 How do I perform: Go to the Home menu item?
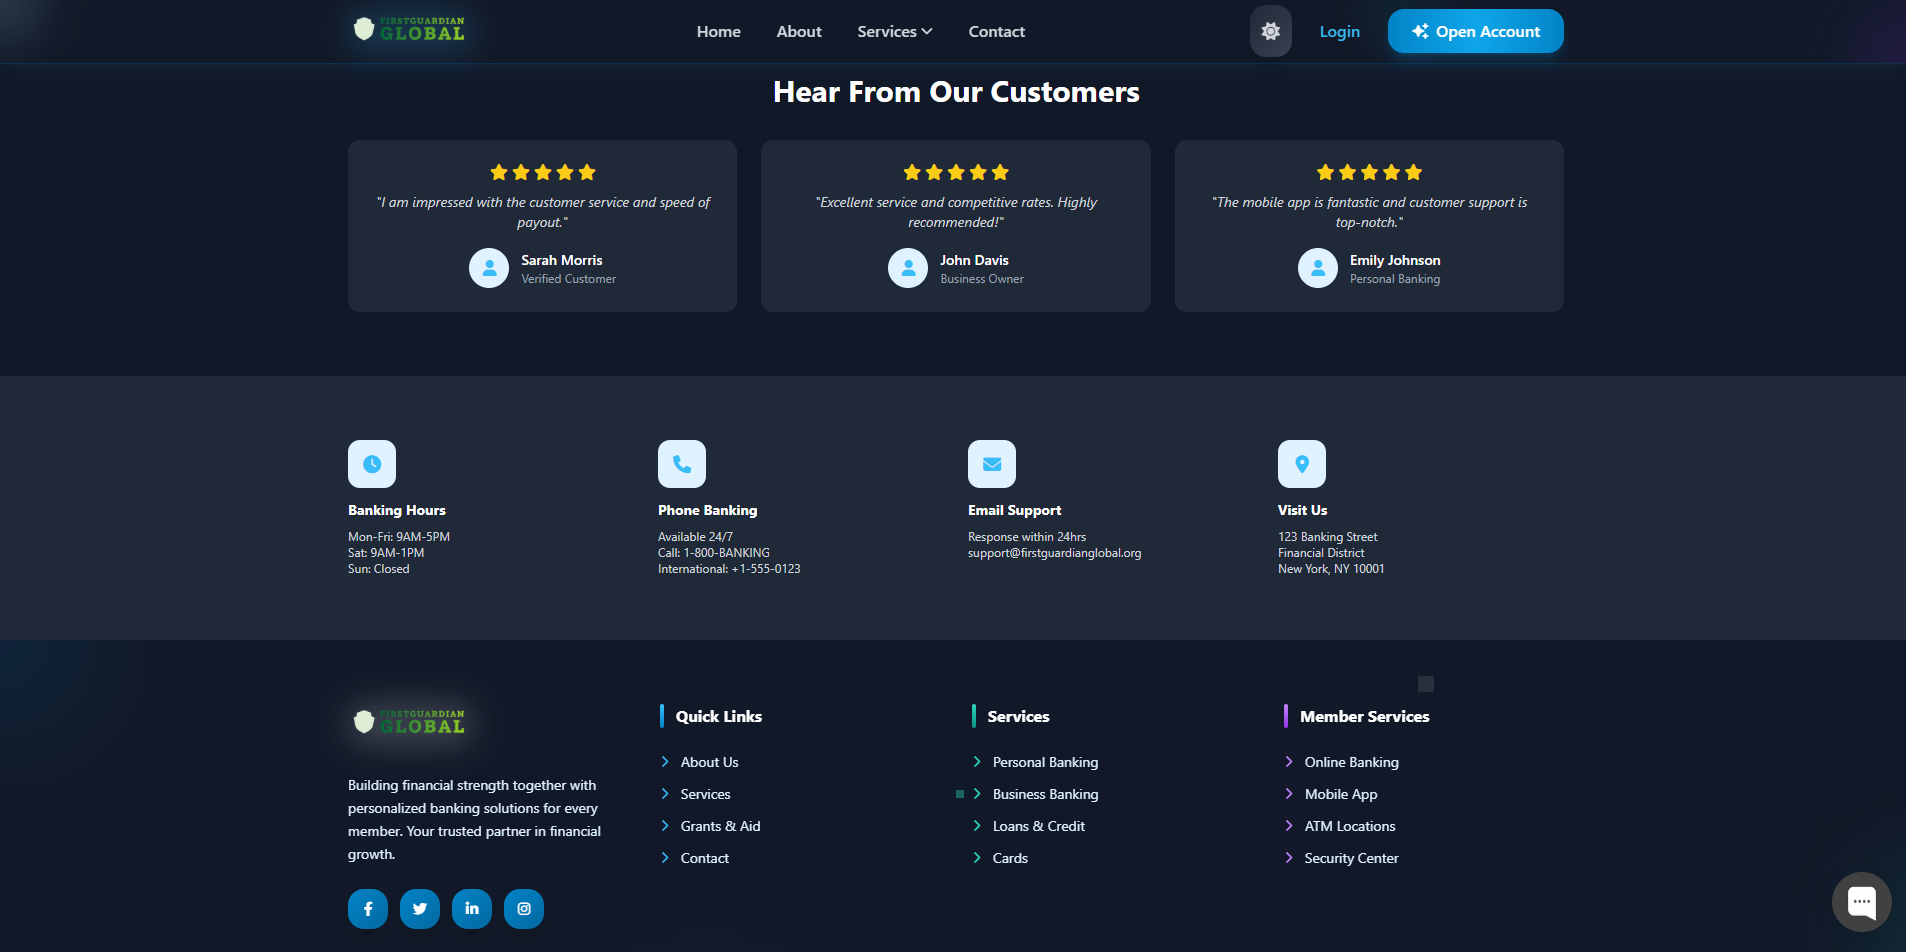point(718,31)
